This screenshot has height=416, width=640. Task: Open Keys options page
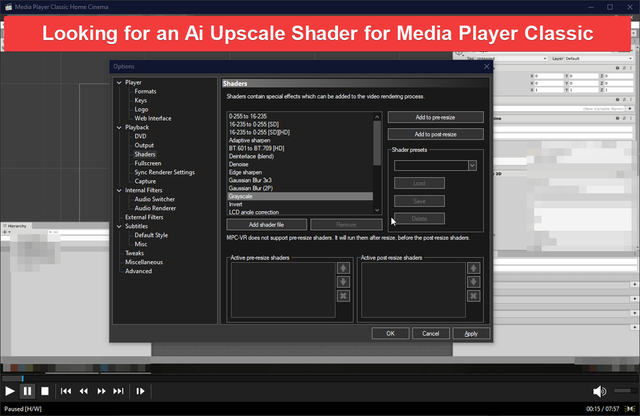[140, 100]
